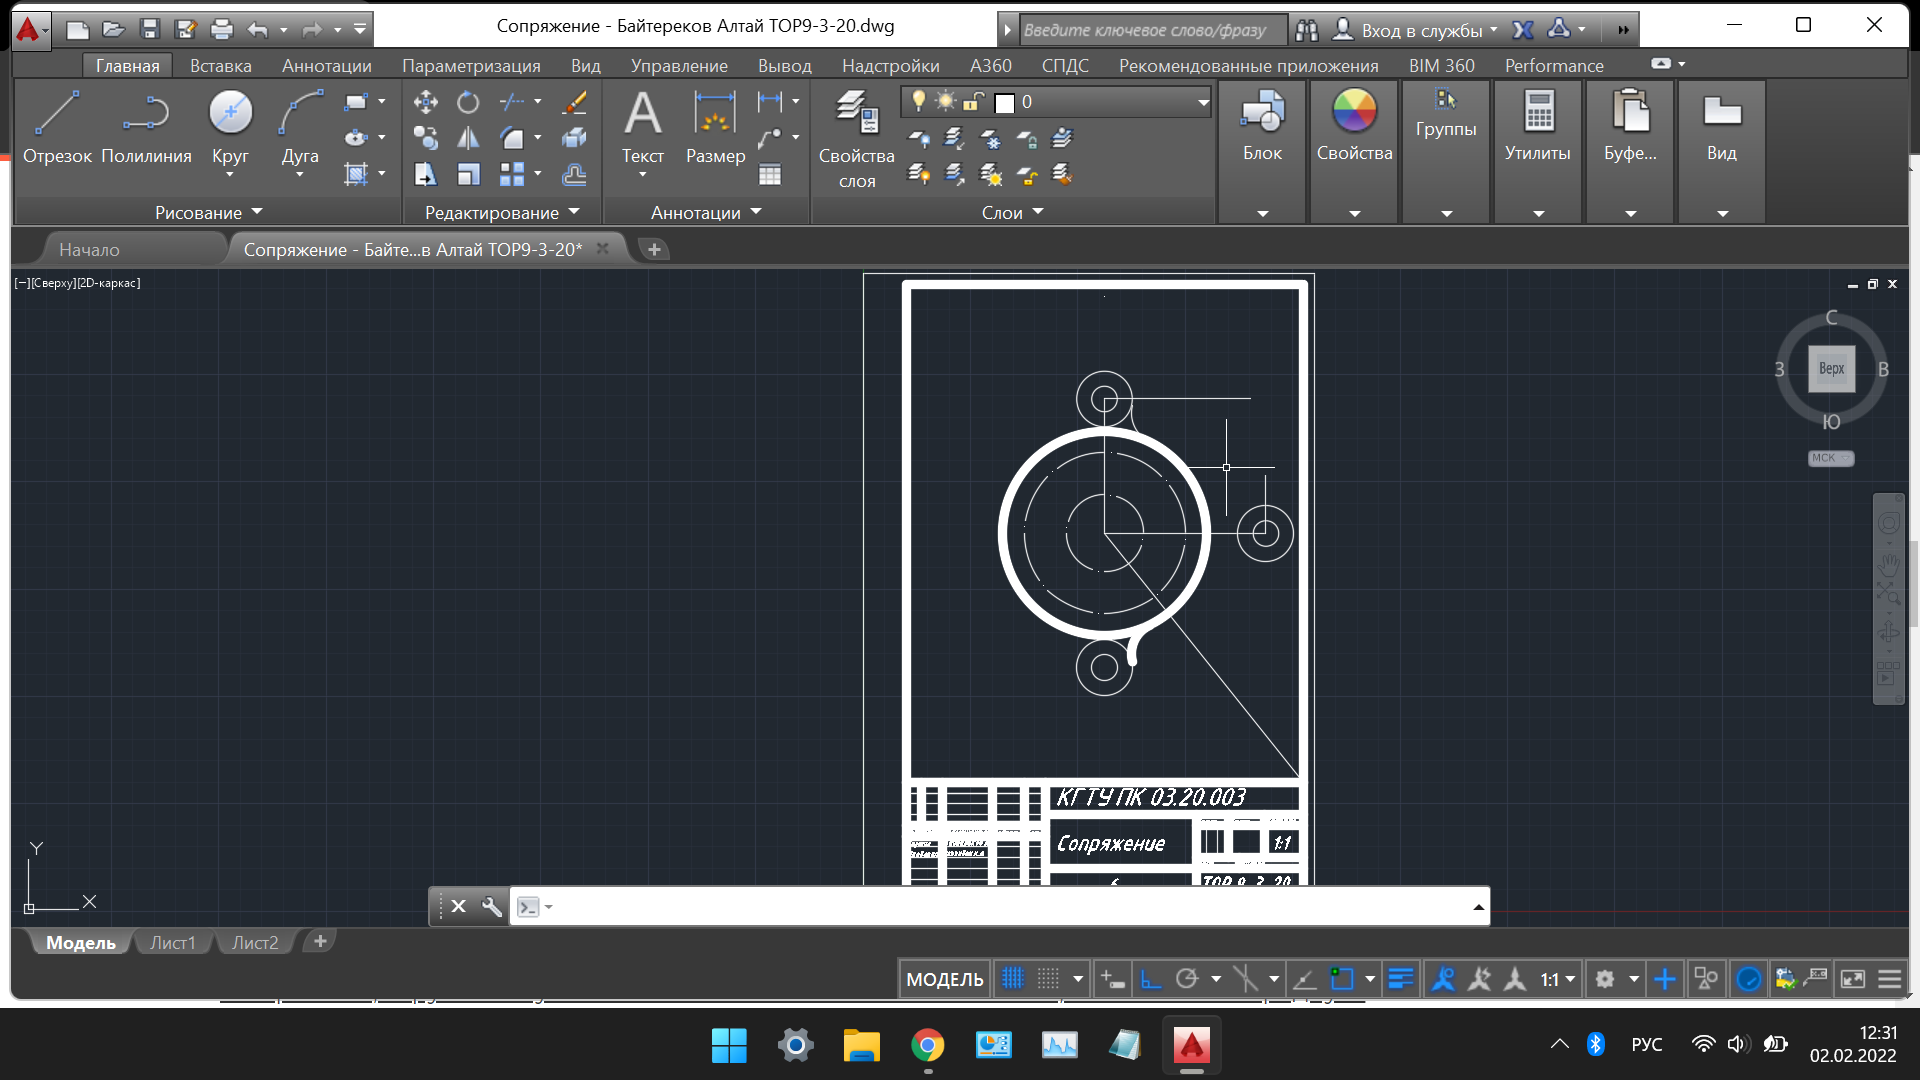Click the Erase tool icon
Viewport: 1920px width, 1080px height.
tap(574, 102)
